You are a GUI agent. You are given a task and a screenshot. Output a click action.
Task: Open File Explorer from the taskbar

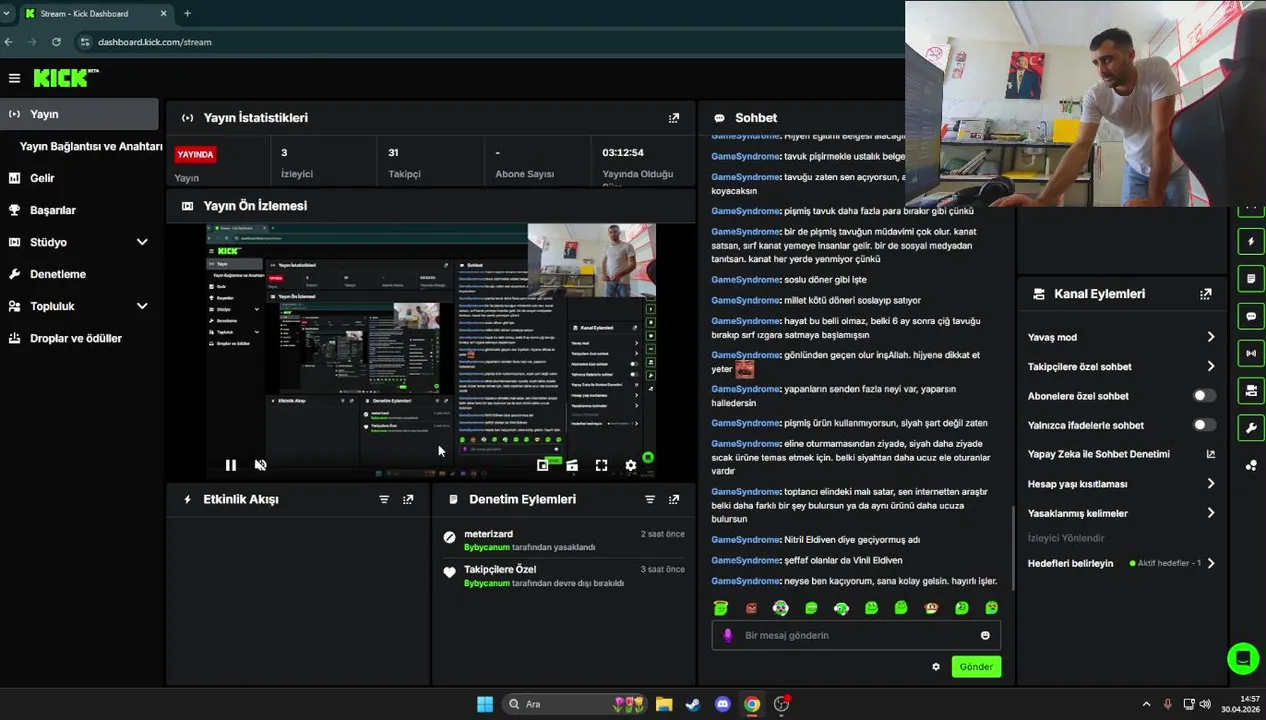click(x=664, y=704)
